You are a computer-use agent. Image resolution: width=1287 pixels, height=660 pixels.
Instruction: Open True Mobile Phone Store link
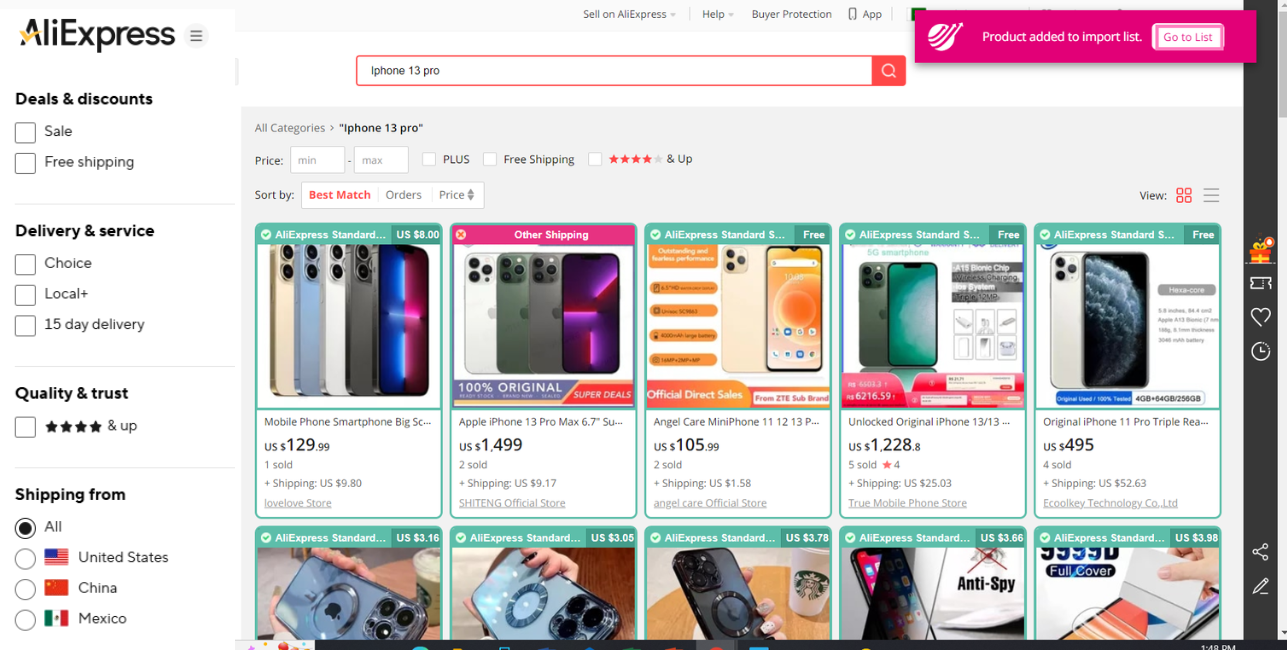tap(908, 503)
